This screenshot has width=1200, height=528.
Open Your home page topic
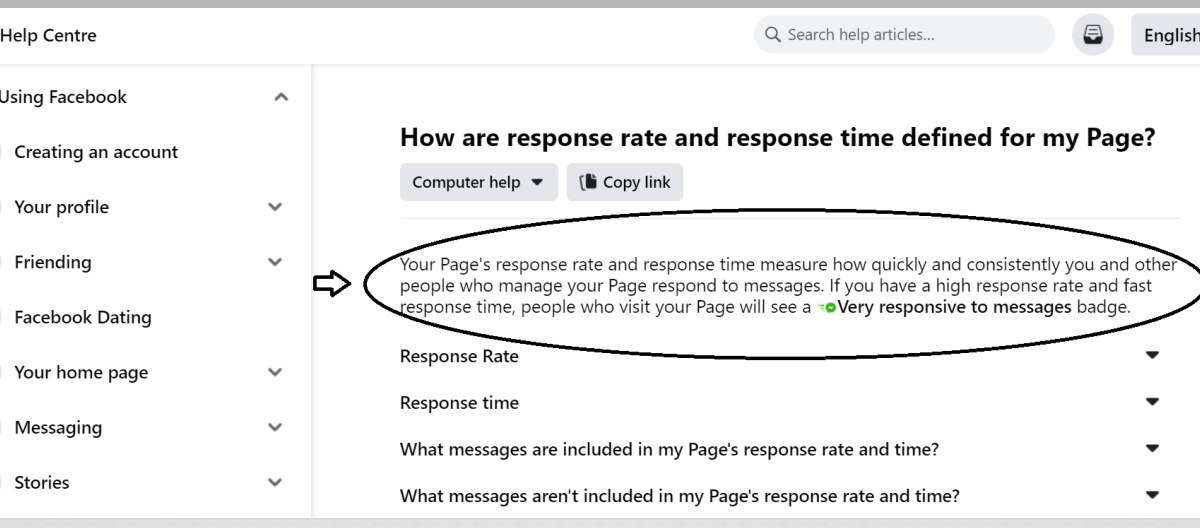coord(81,372)
